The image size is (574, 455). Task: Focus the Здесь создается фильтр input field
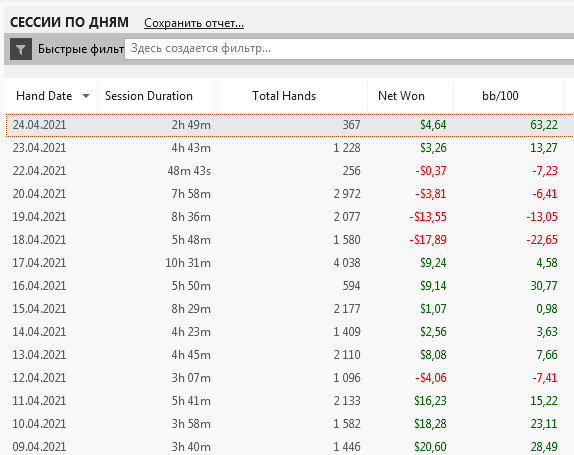click(x=349, y=49)
